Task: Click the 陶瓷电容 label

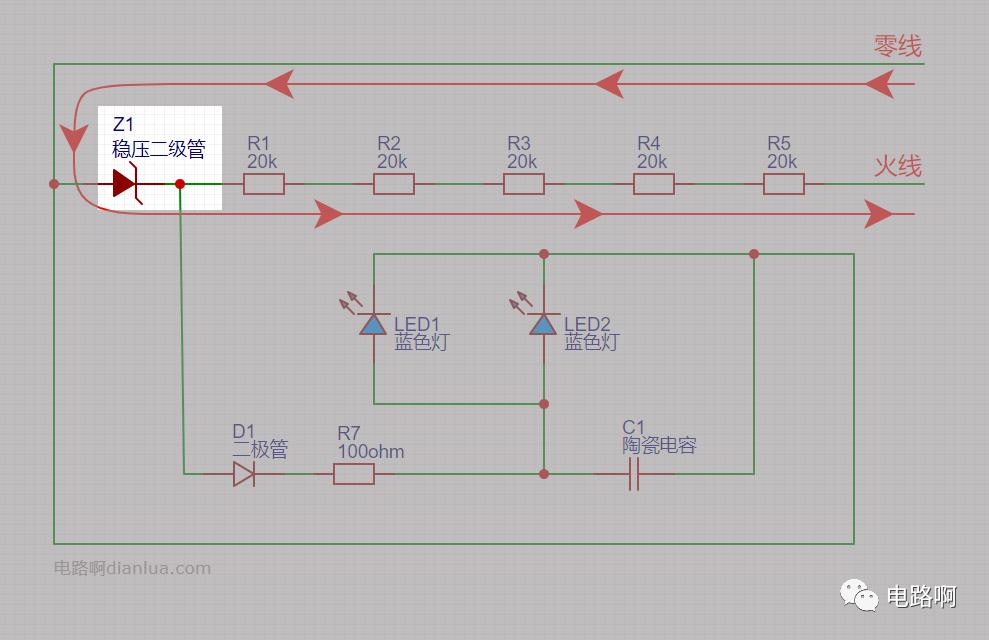Action: [659, 445]
